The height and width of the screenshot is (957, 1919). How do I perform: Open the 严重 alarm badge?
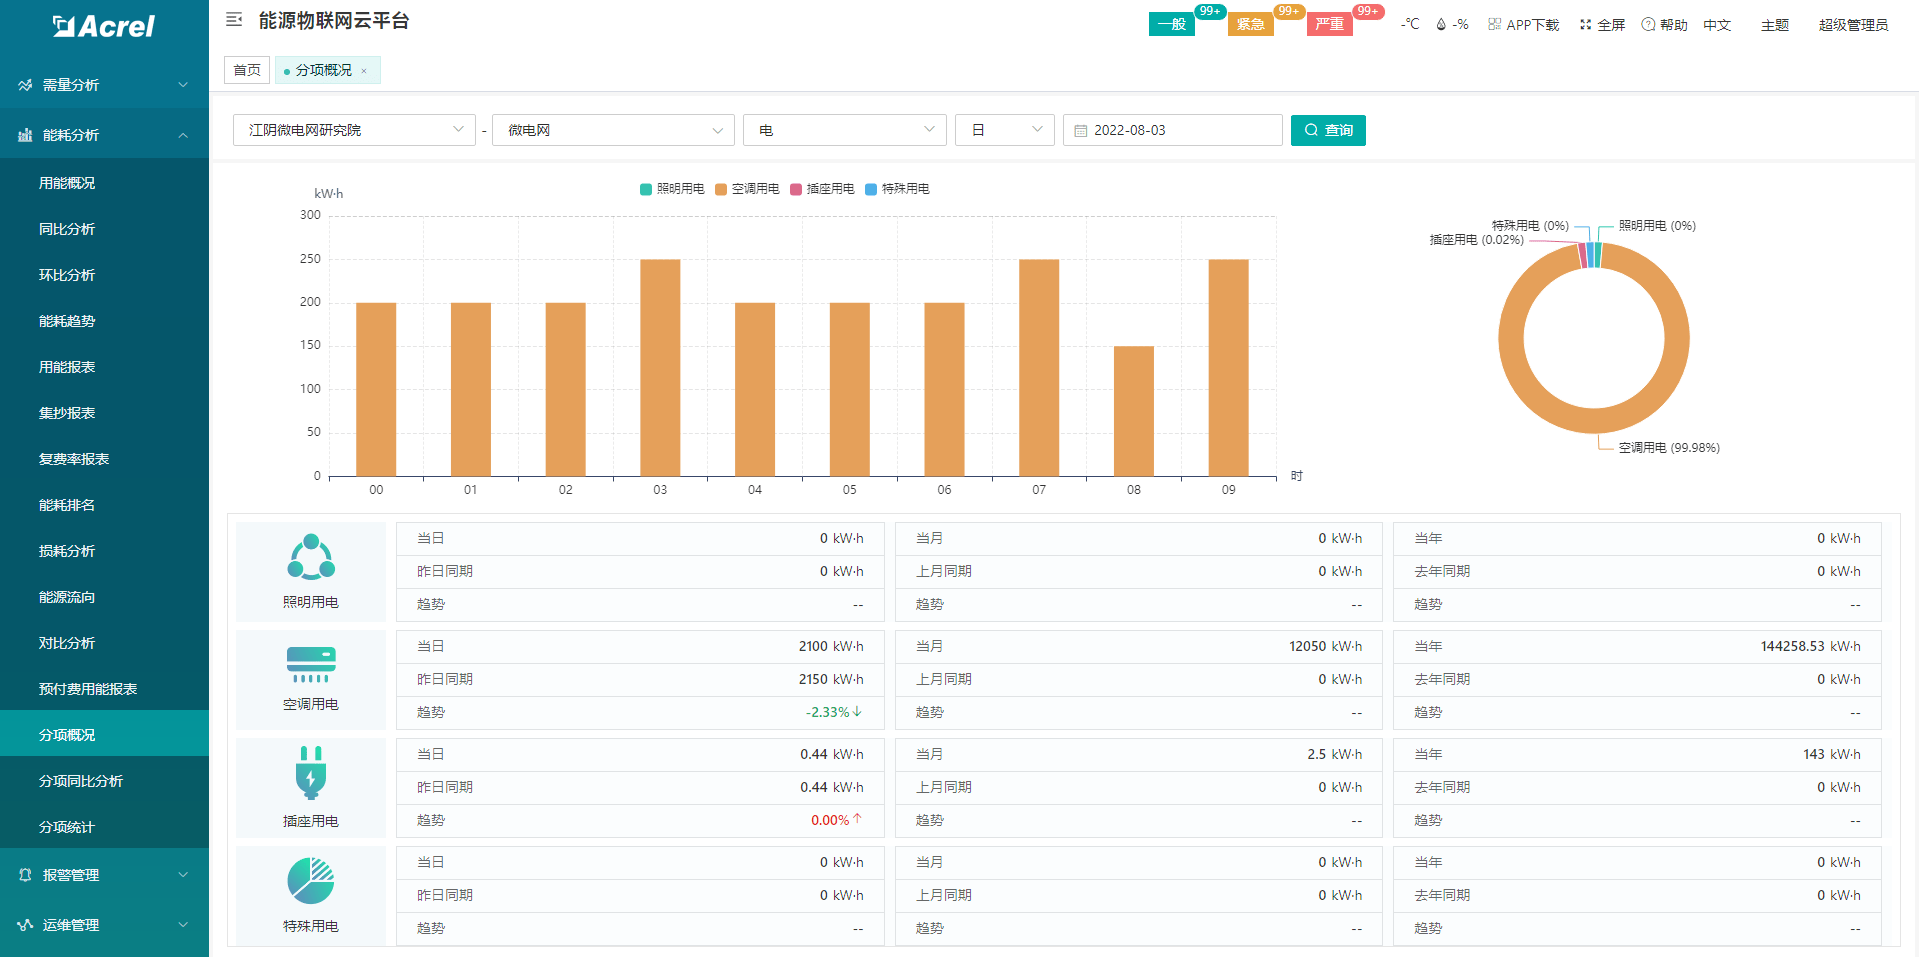(x=1329, y=24)
